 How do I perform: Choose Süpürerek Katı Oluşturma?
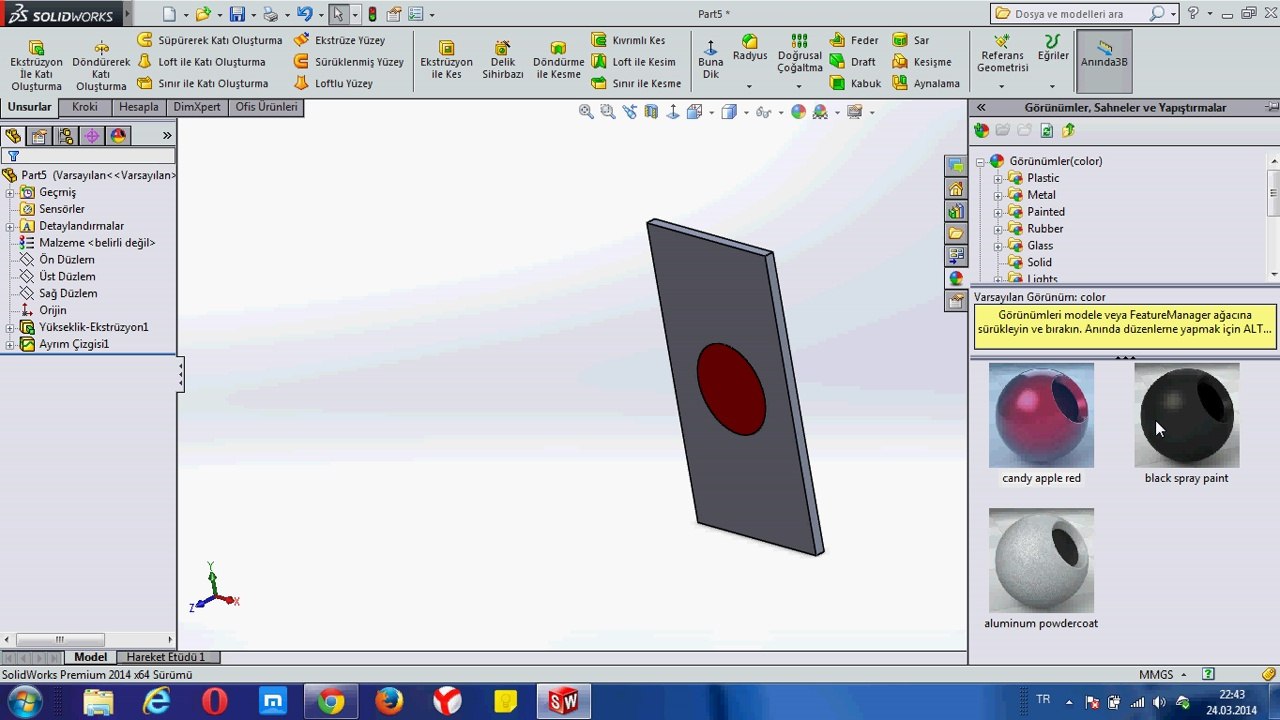pos(209,40)
